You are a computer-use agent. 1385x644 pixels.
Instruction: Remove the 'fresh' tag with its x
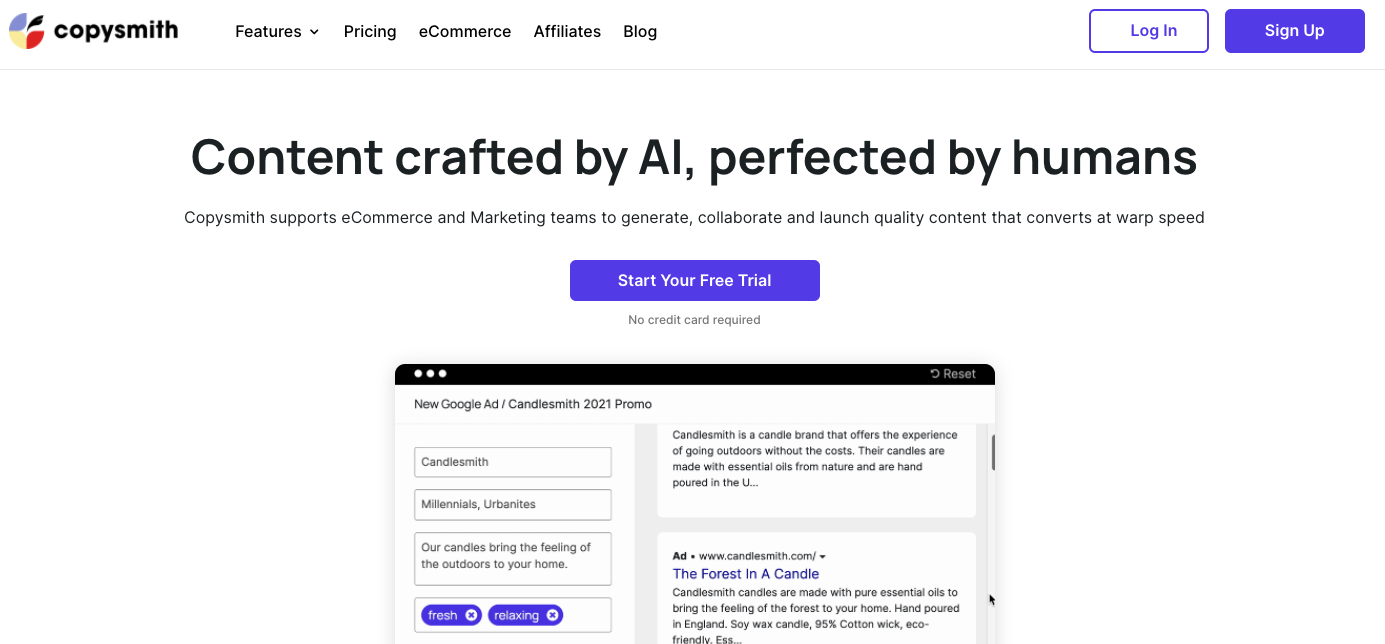tap(471, 615)
